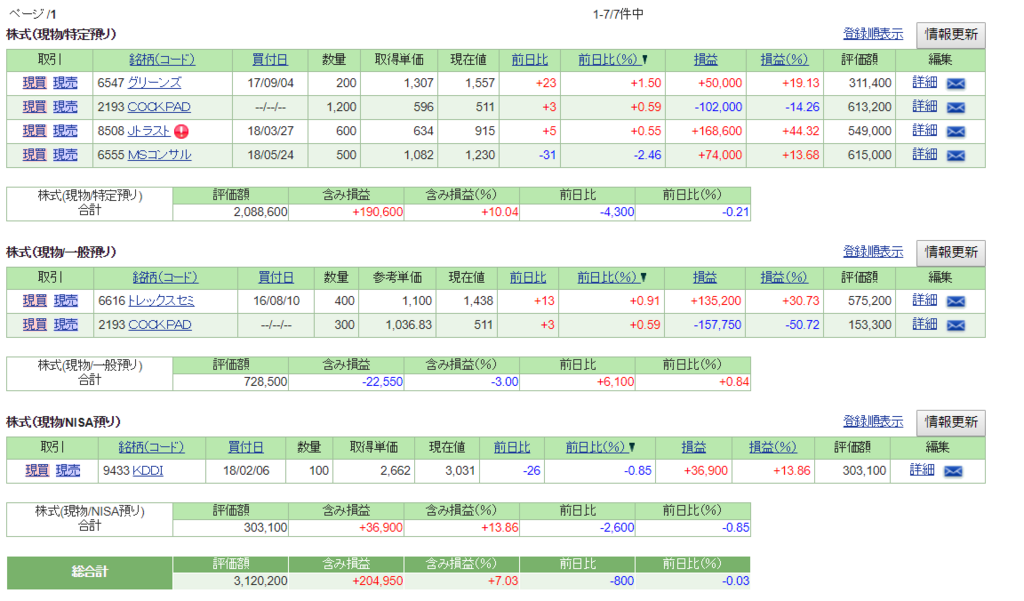This screenshot has width=1024, height=601.
Task: Click 現売 for Jトラスト
Action: point(65,131)
